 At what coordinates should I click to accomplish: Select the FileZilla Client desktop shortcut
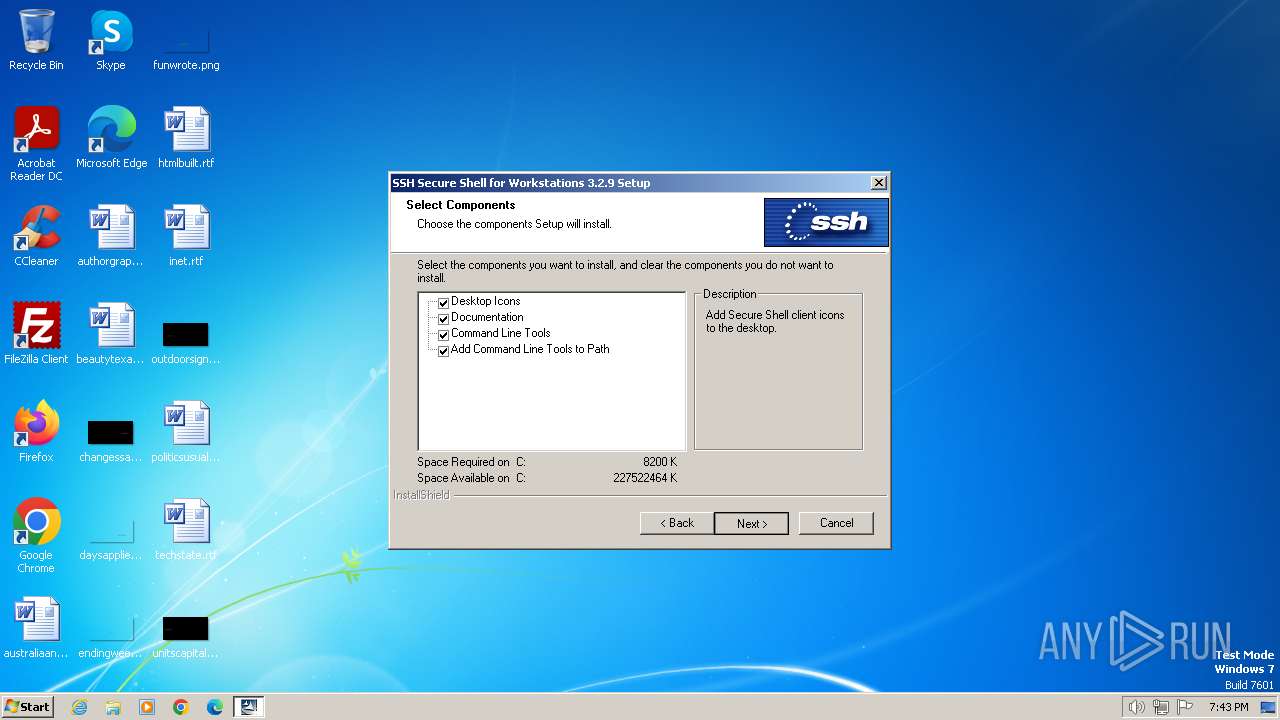(x=36, y=334)
